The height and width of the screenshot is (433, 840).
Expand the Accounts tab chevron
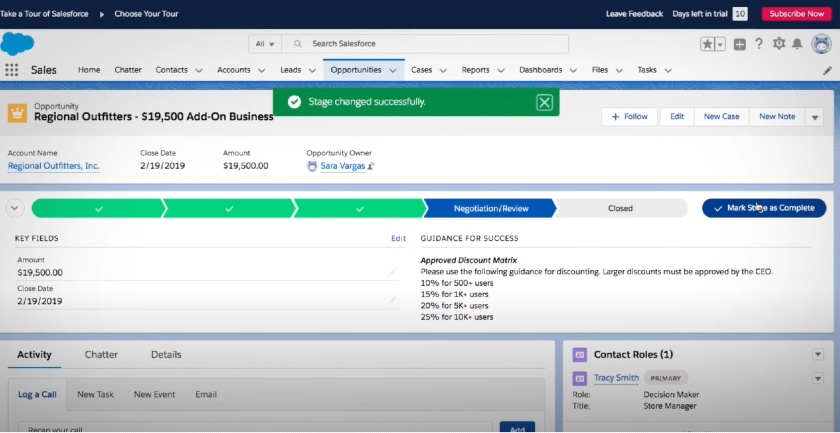[261, 70]
